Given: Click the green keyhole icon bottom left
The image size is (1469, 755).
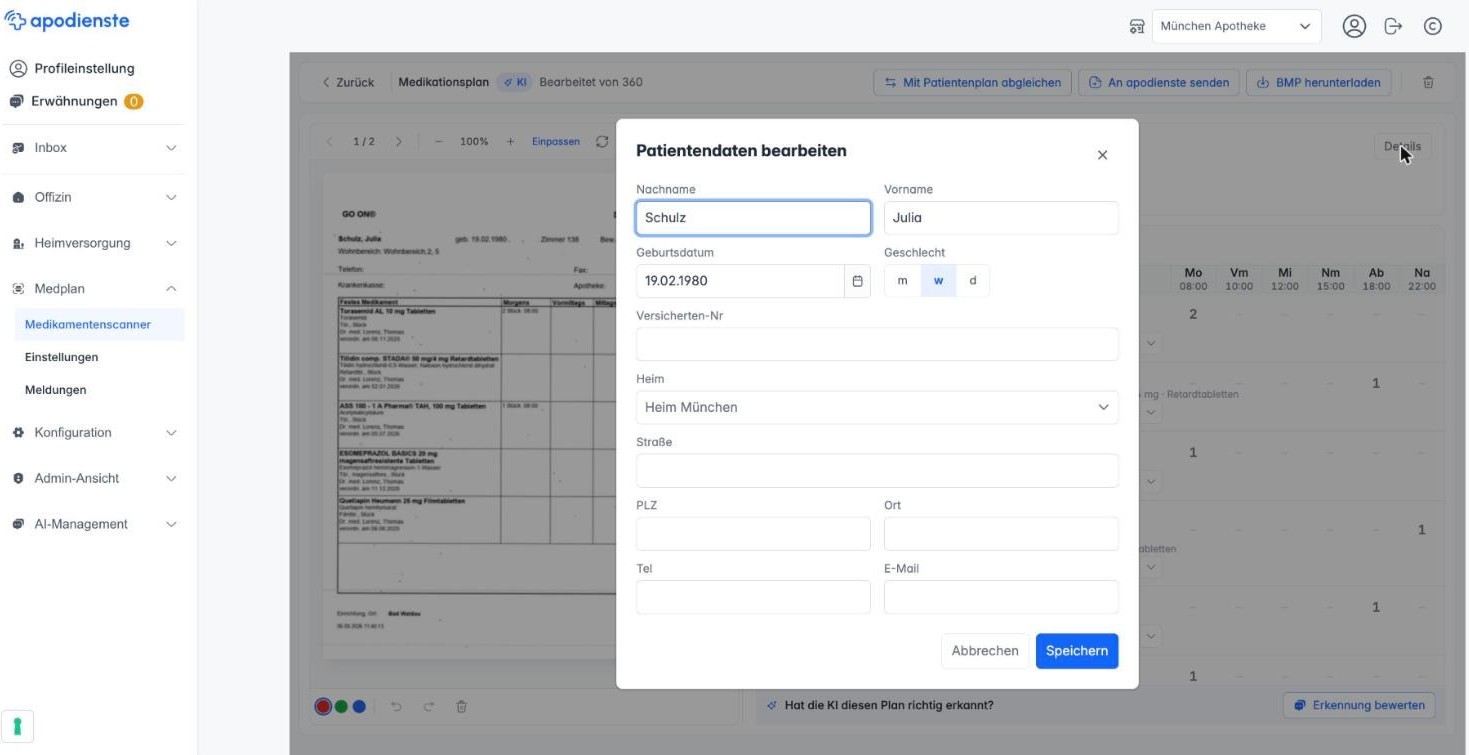Looking at the screenshot, I should (x=17, y=726).
